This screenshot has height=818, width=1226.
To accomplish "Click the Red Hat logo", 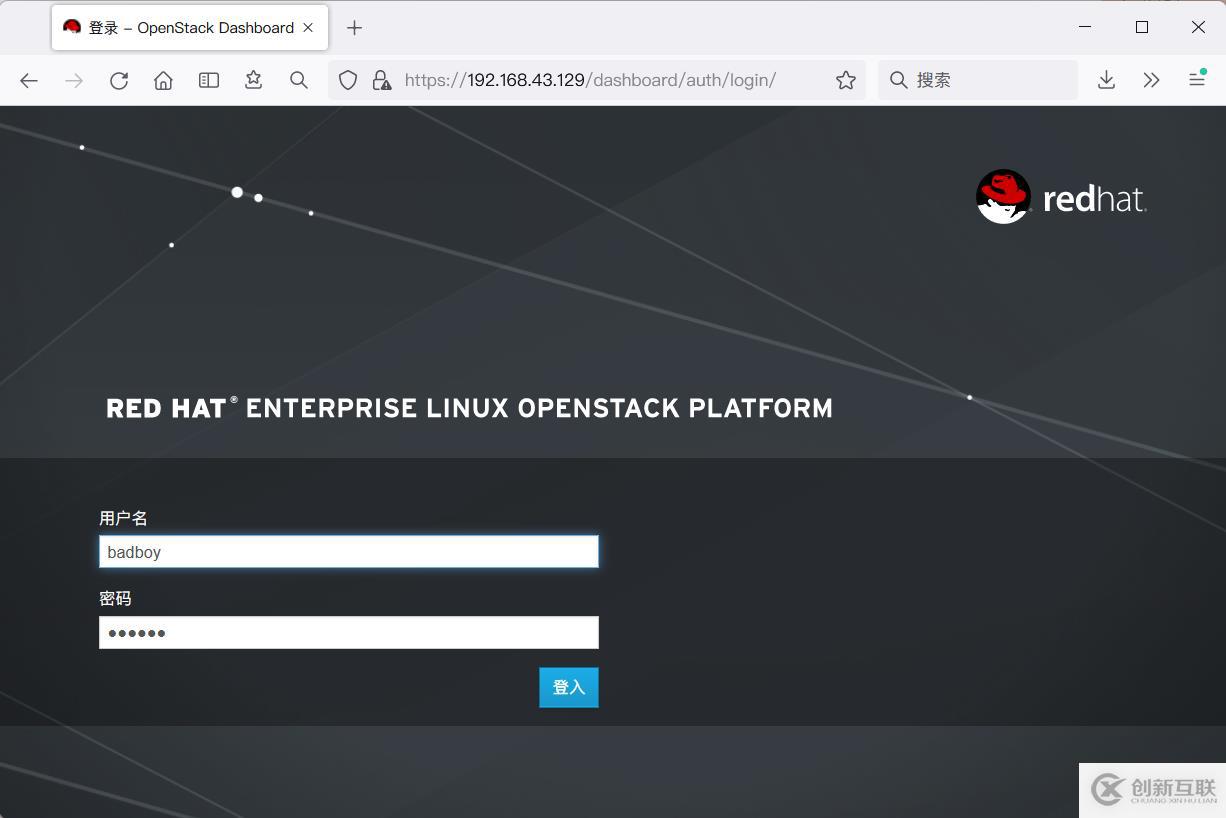I will click(x=1061, y=197).
